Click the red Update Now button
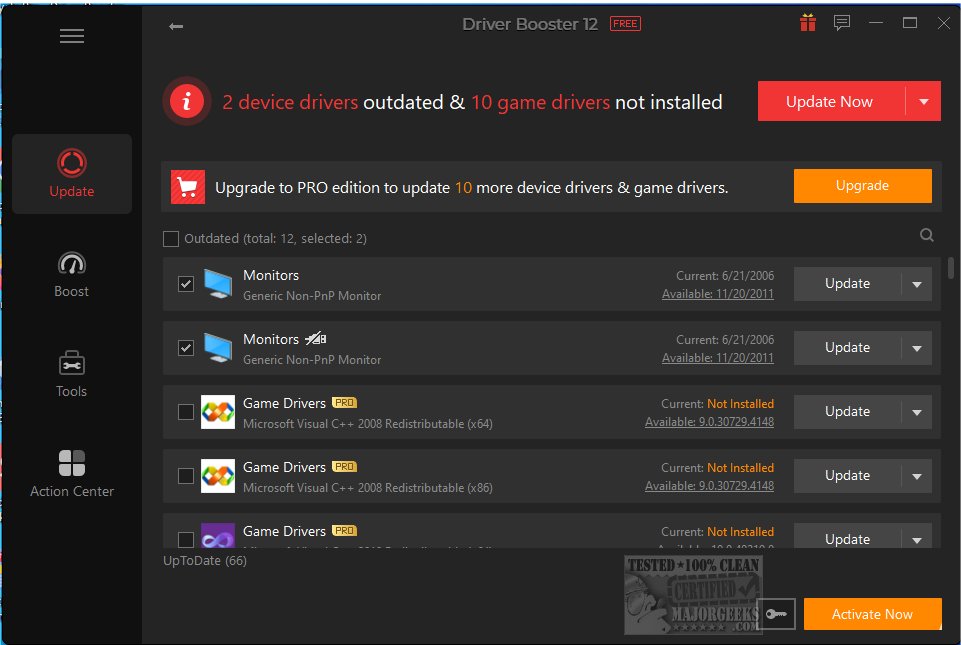This screenshot has width=961, height=645. point(830,101)
